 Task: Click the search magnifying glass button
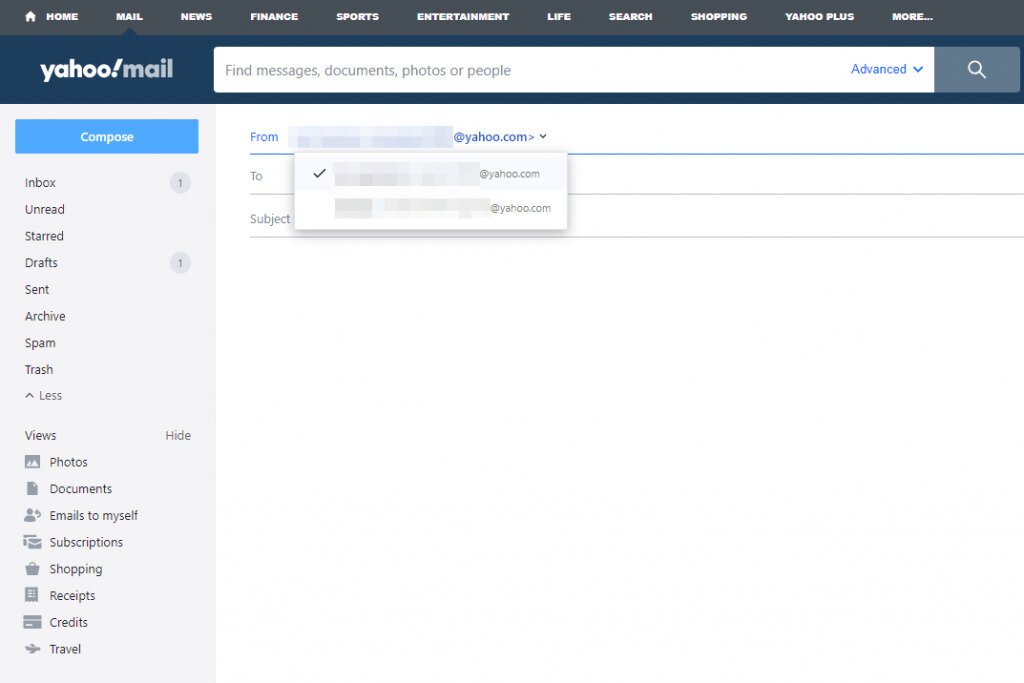pyautogui.click(x=977, y=70)
